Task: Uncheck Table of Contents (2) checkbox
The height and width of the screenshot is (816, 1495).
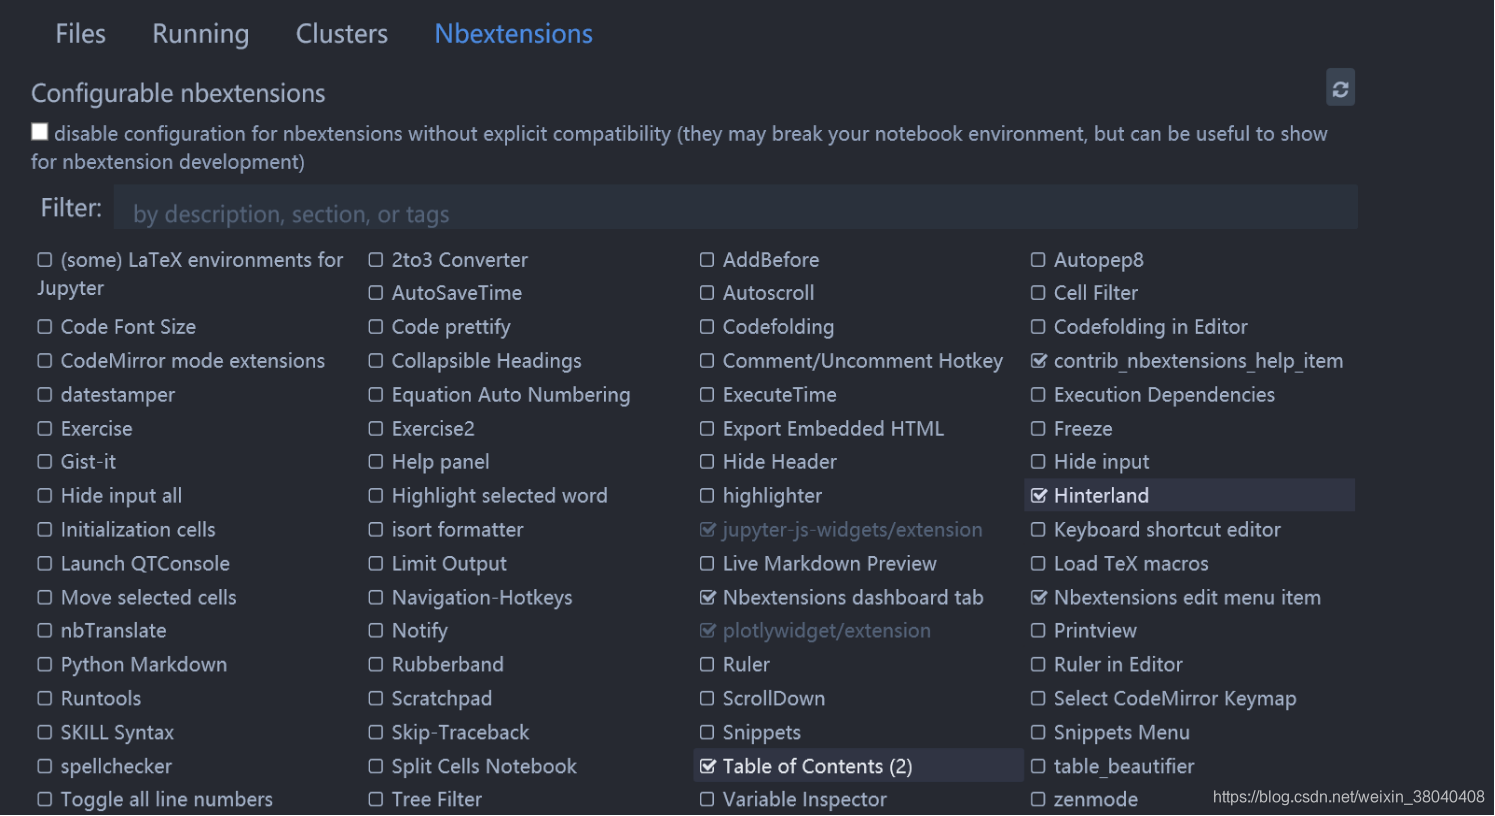Action: [708, 767]
